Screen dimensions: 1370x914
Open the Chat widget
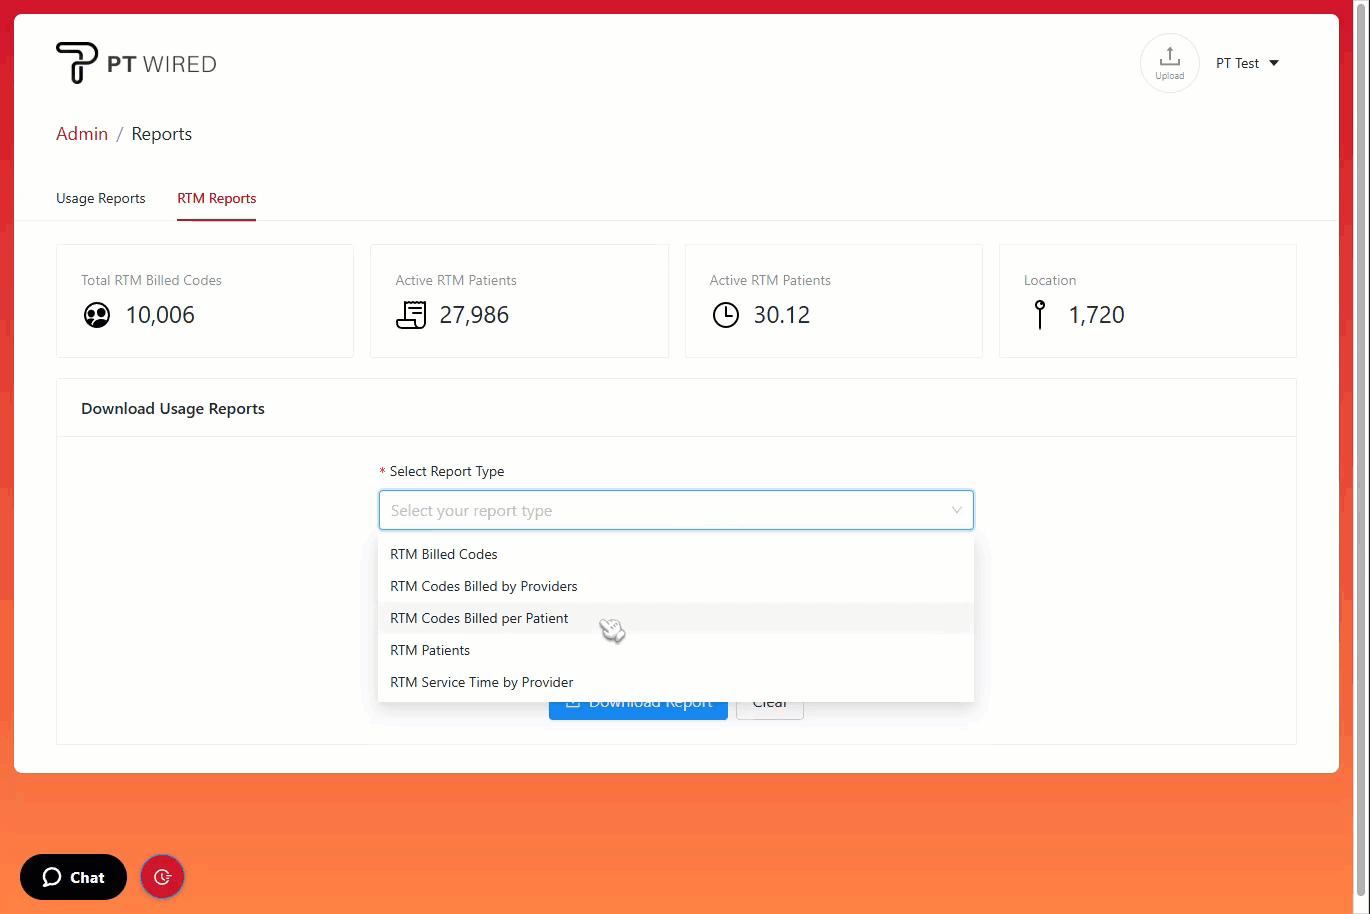click(73, 877)
